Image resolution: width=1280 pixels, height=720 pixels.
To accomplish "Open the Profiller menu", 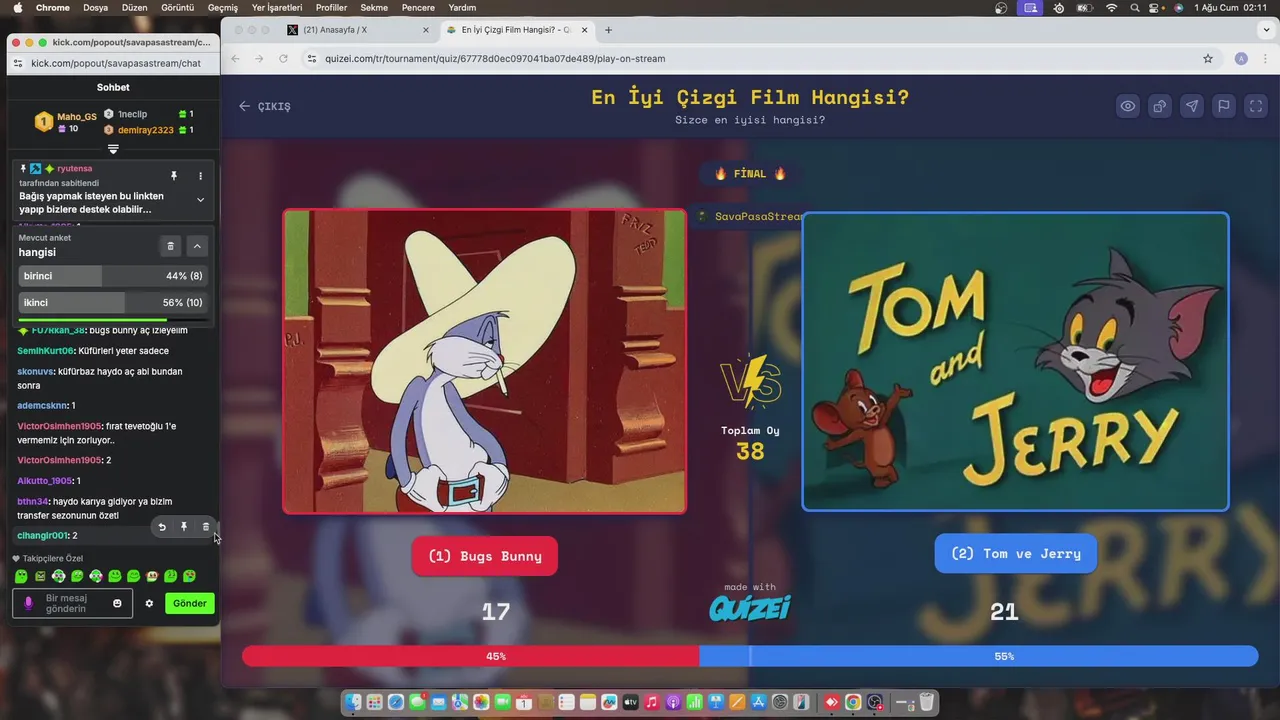I will pyautogui.click(x=331, y=8).
